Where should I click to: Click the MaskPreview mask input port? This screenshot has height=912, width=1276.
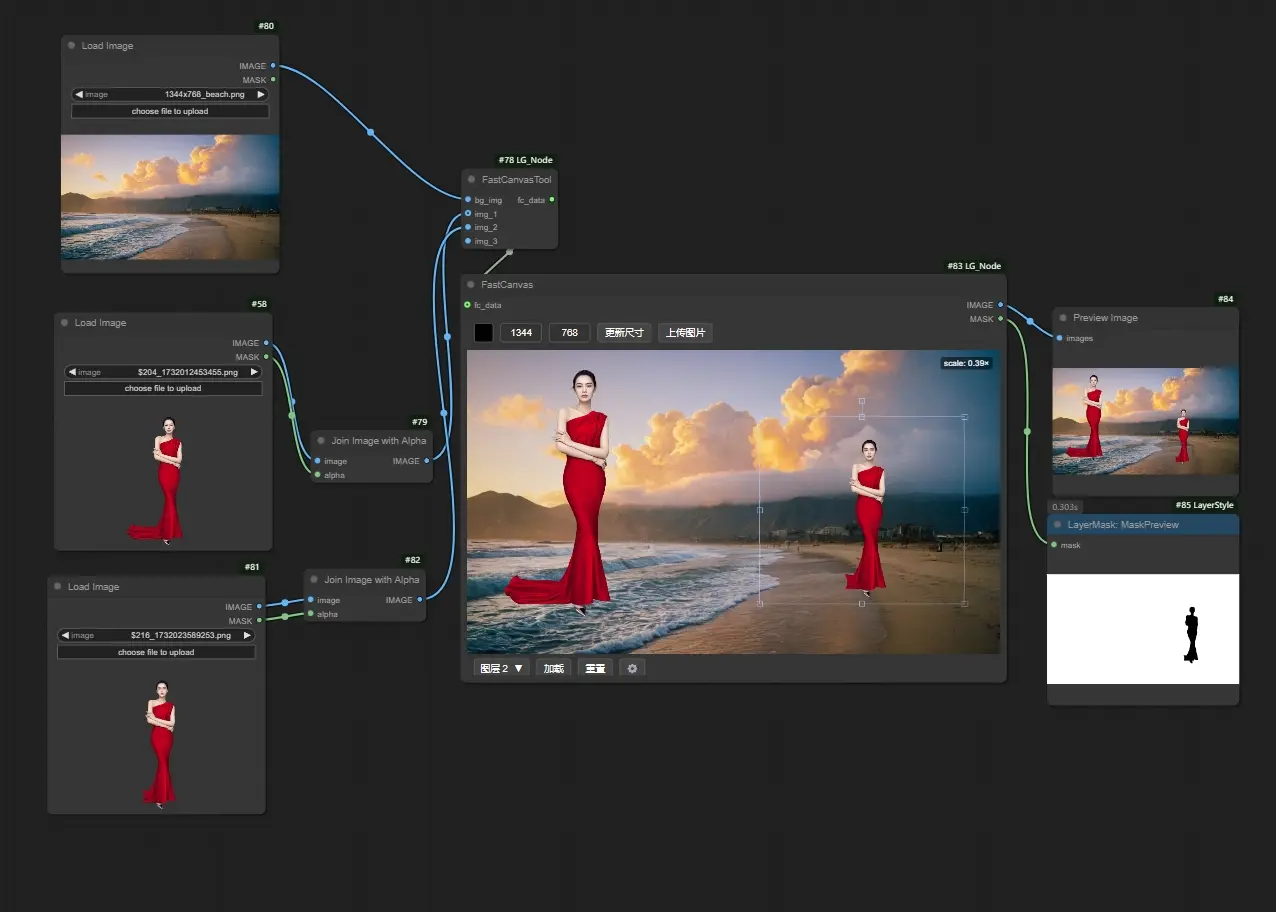pyautogui.click(x=1054, y=545)
